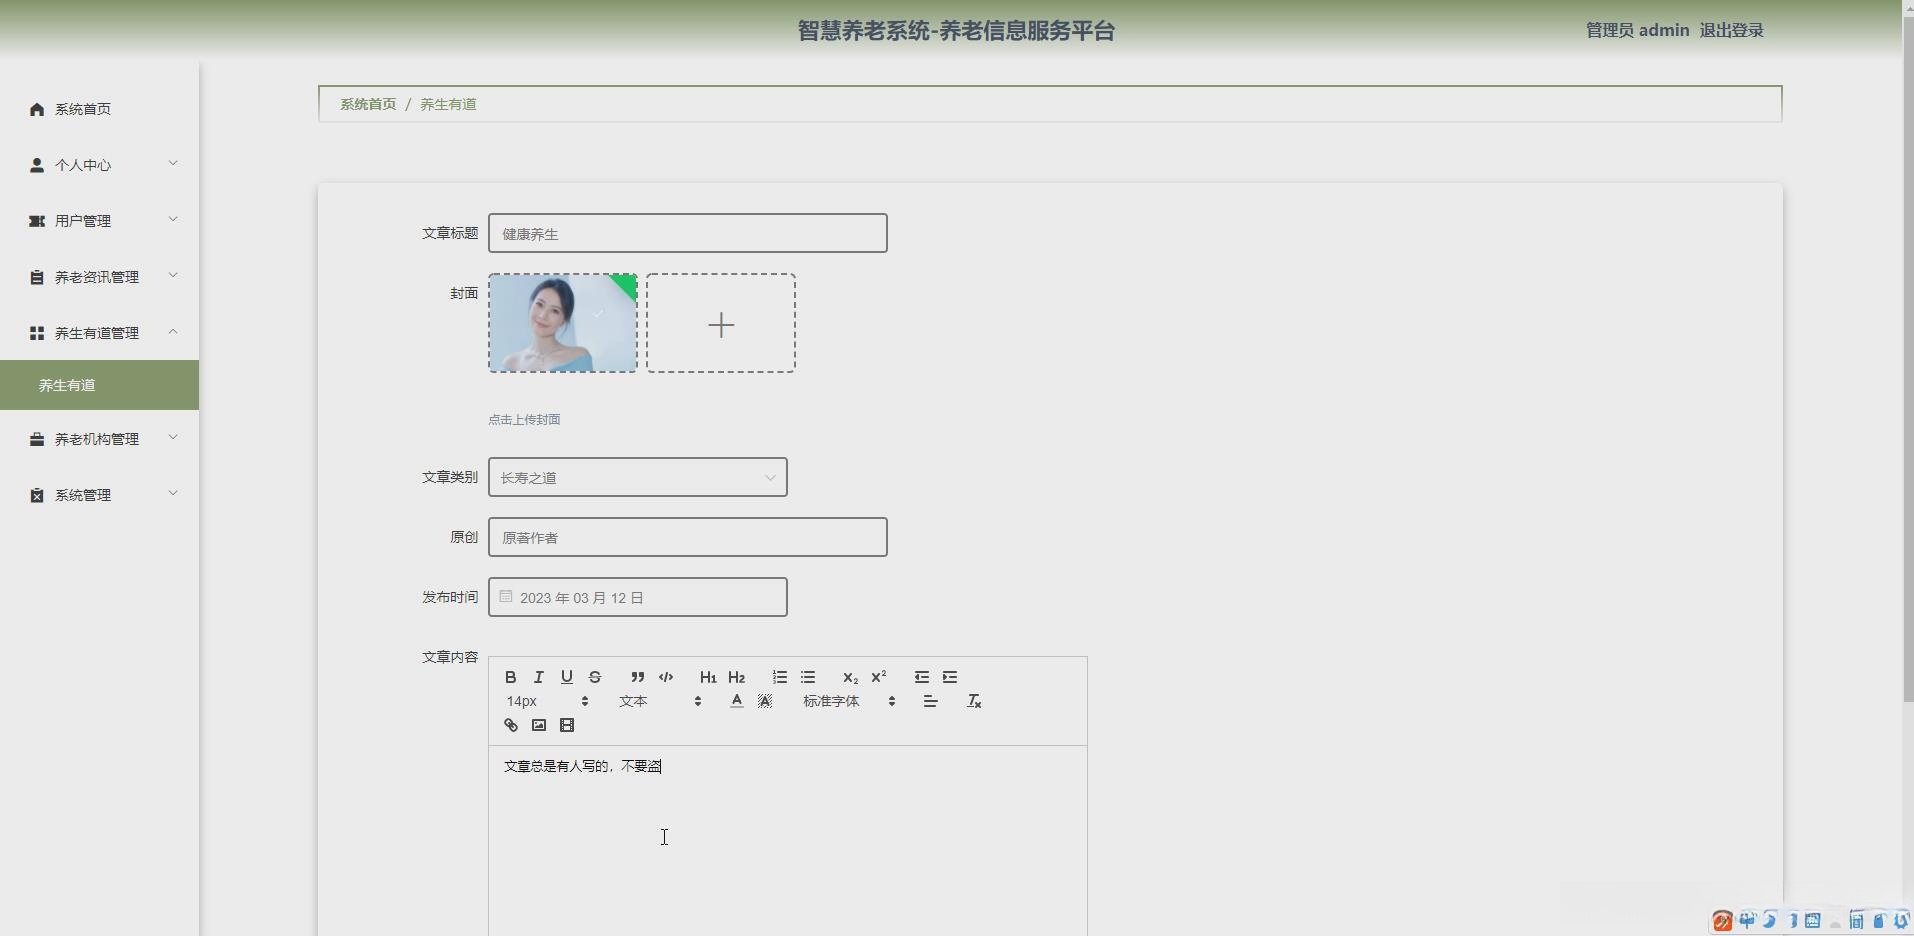
Task: Open the code view in the editor
Action: click(666, 677)
